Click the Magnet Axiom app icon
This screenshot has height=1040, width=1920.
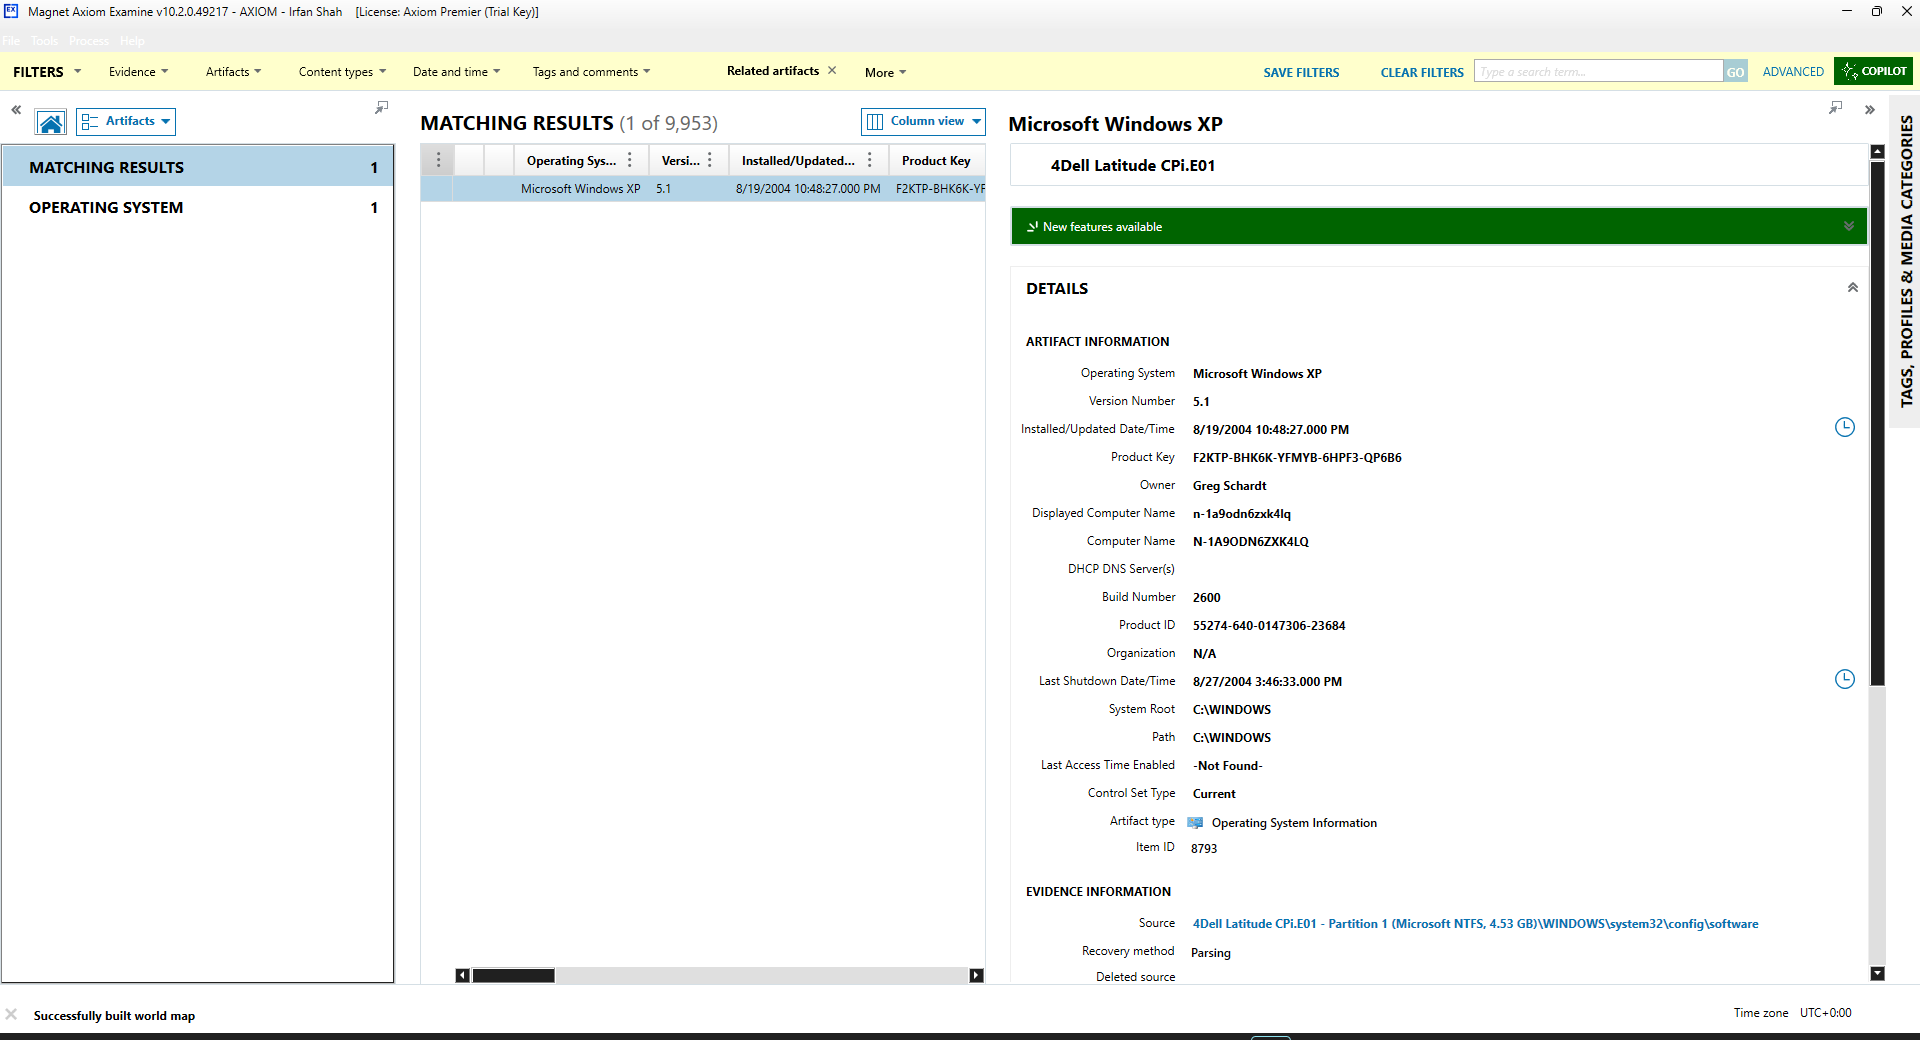pyautogui.click(x=11, y=11)
